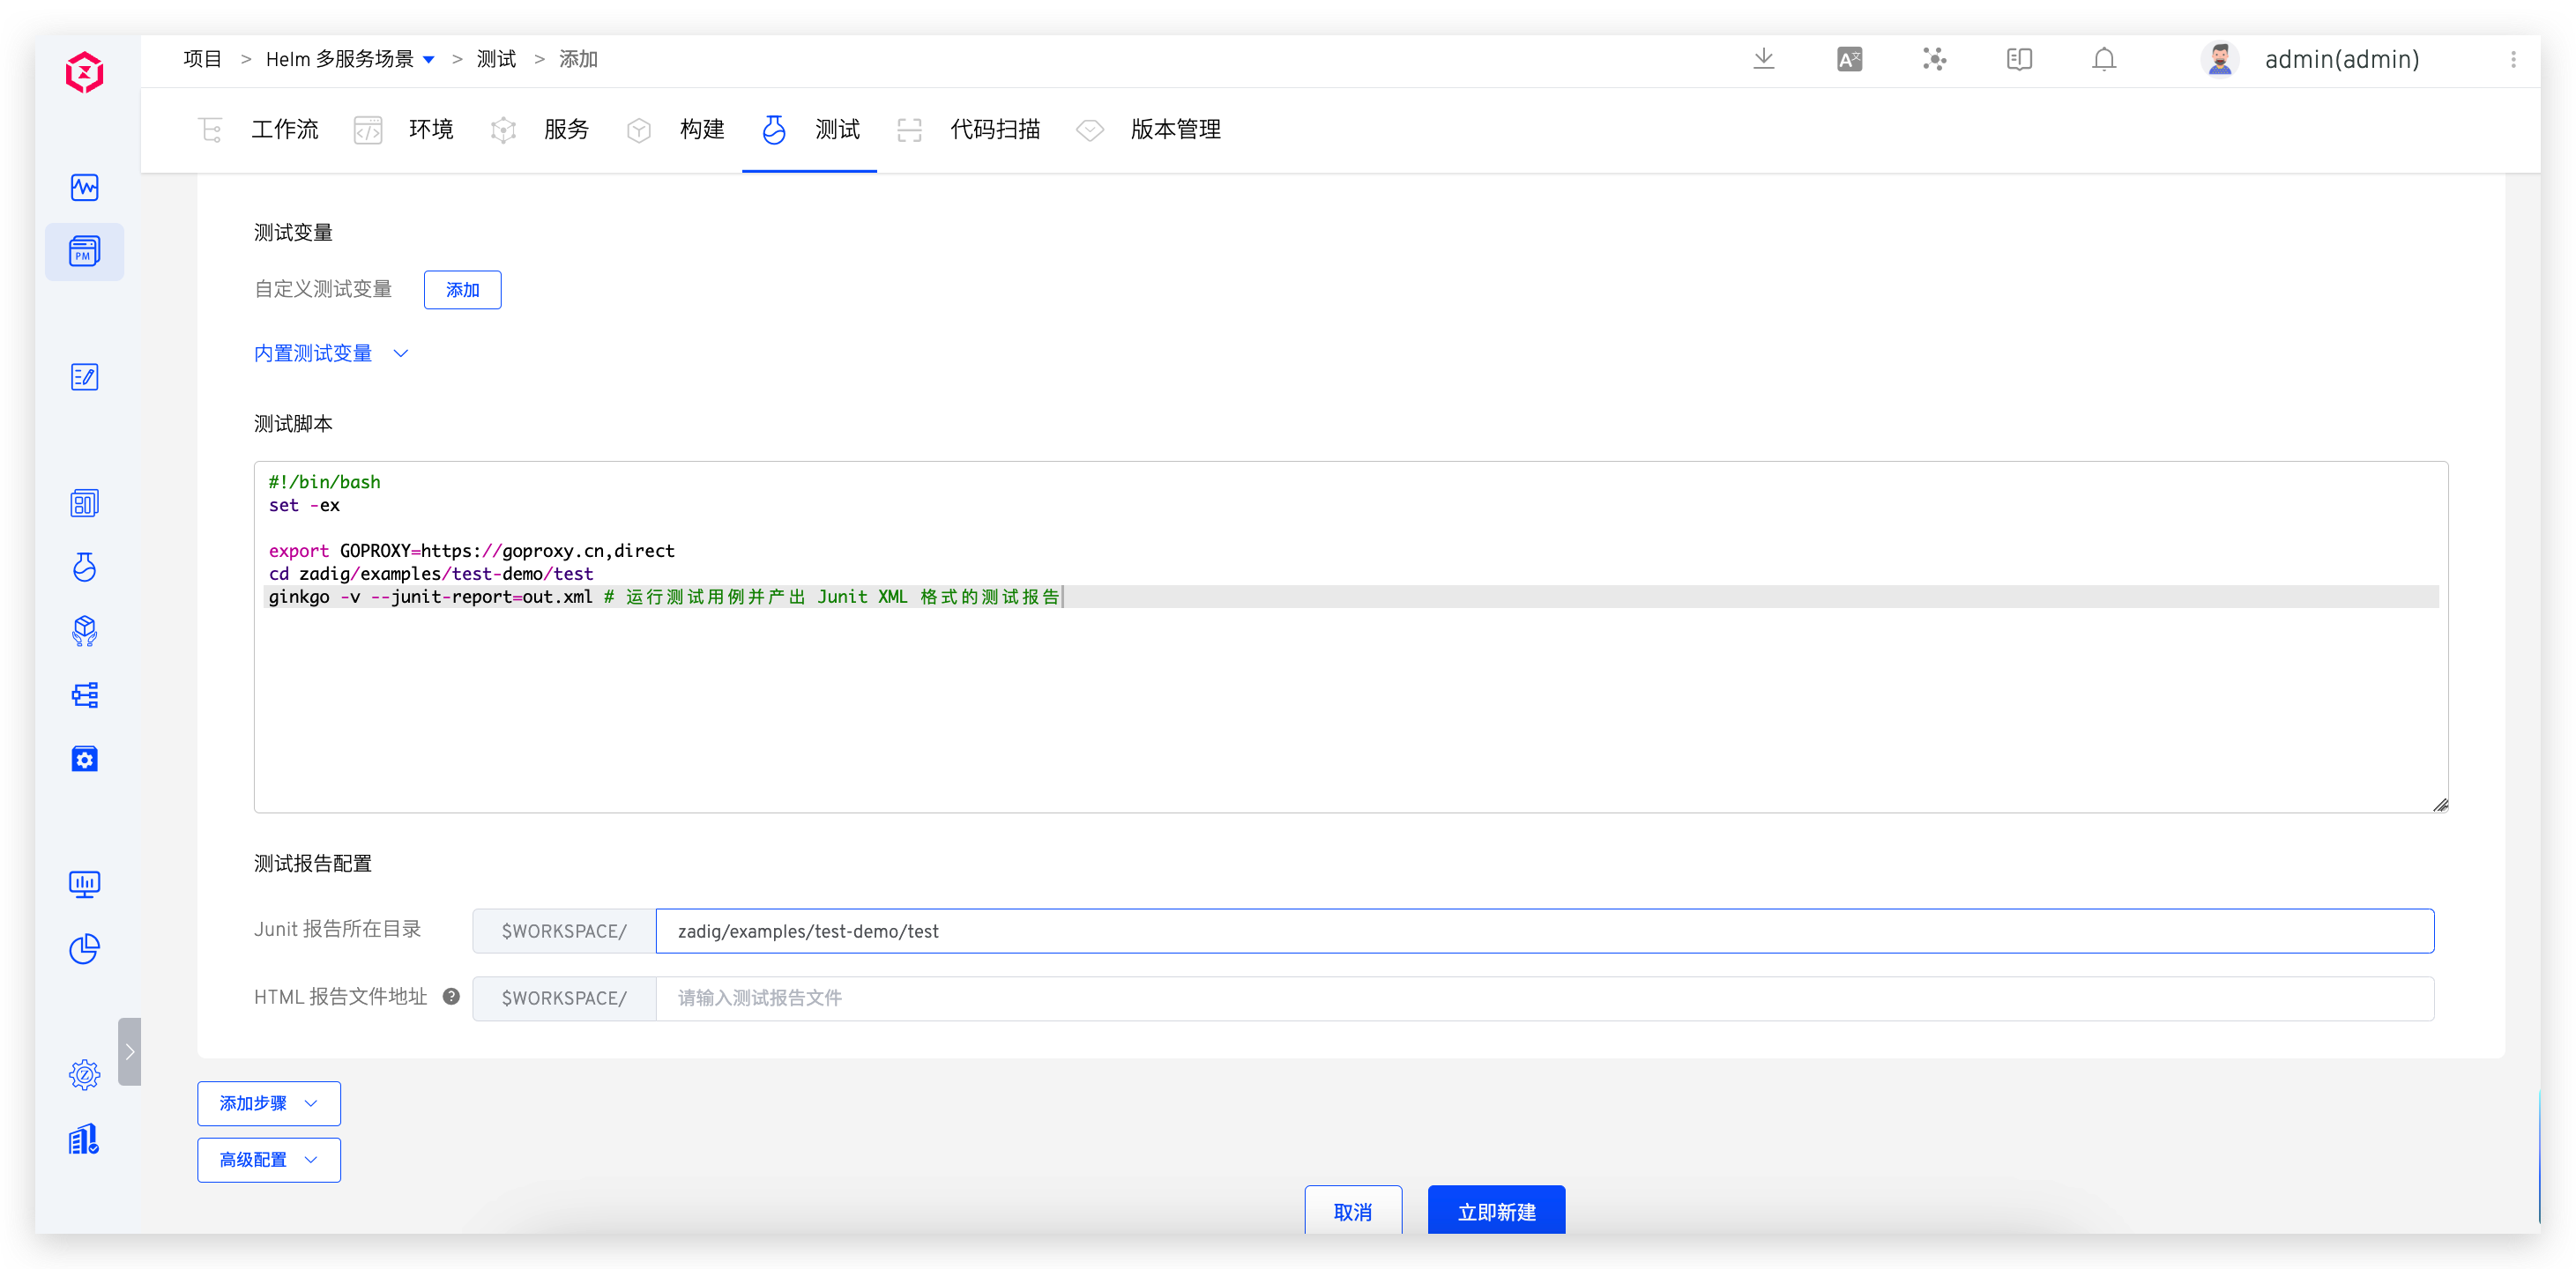2576x1269 pixels.
Task: Click the notification bell icon
Action: click(x=2104, y=59)
